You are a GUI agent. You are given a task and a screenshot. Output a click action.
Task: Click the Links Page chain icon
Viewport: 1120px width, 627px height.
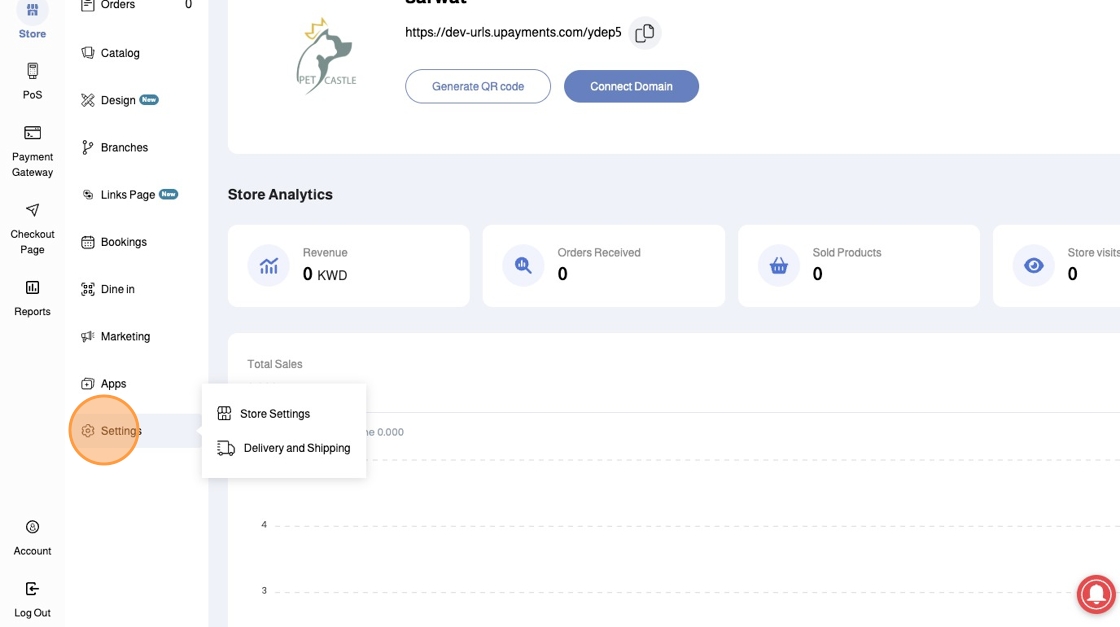click(x=88, y=194)
